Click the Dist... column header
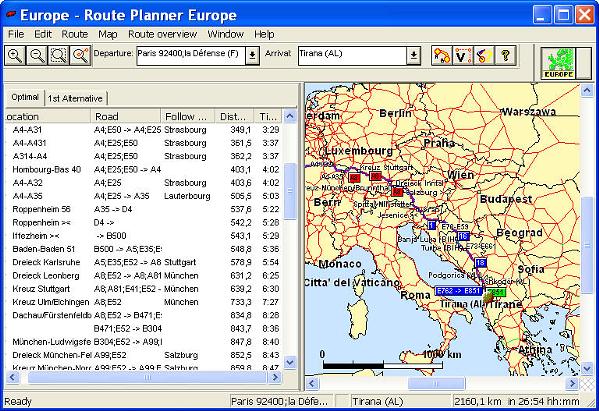This screenshot has height=411, width=599. (x=234, y=116)
